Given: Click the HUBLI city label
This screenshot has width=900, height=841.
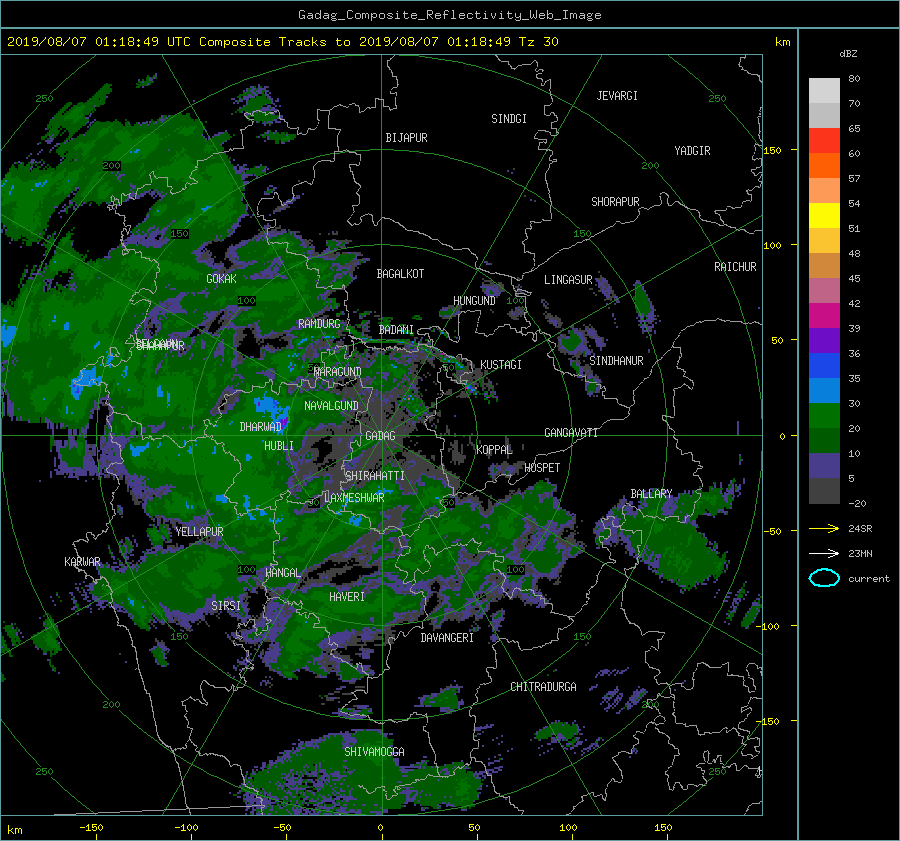Looking at the screenshot, I should (278, 445).
